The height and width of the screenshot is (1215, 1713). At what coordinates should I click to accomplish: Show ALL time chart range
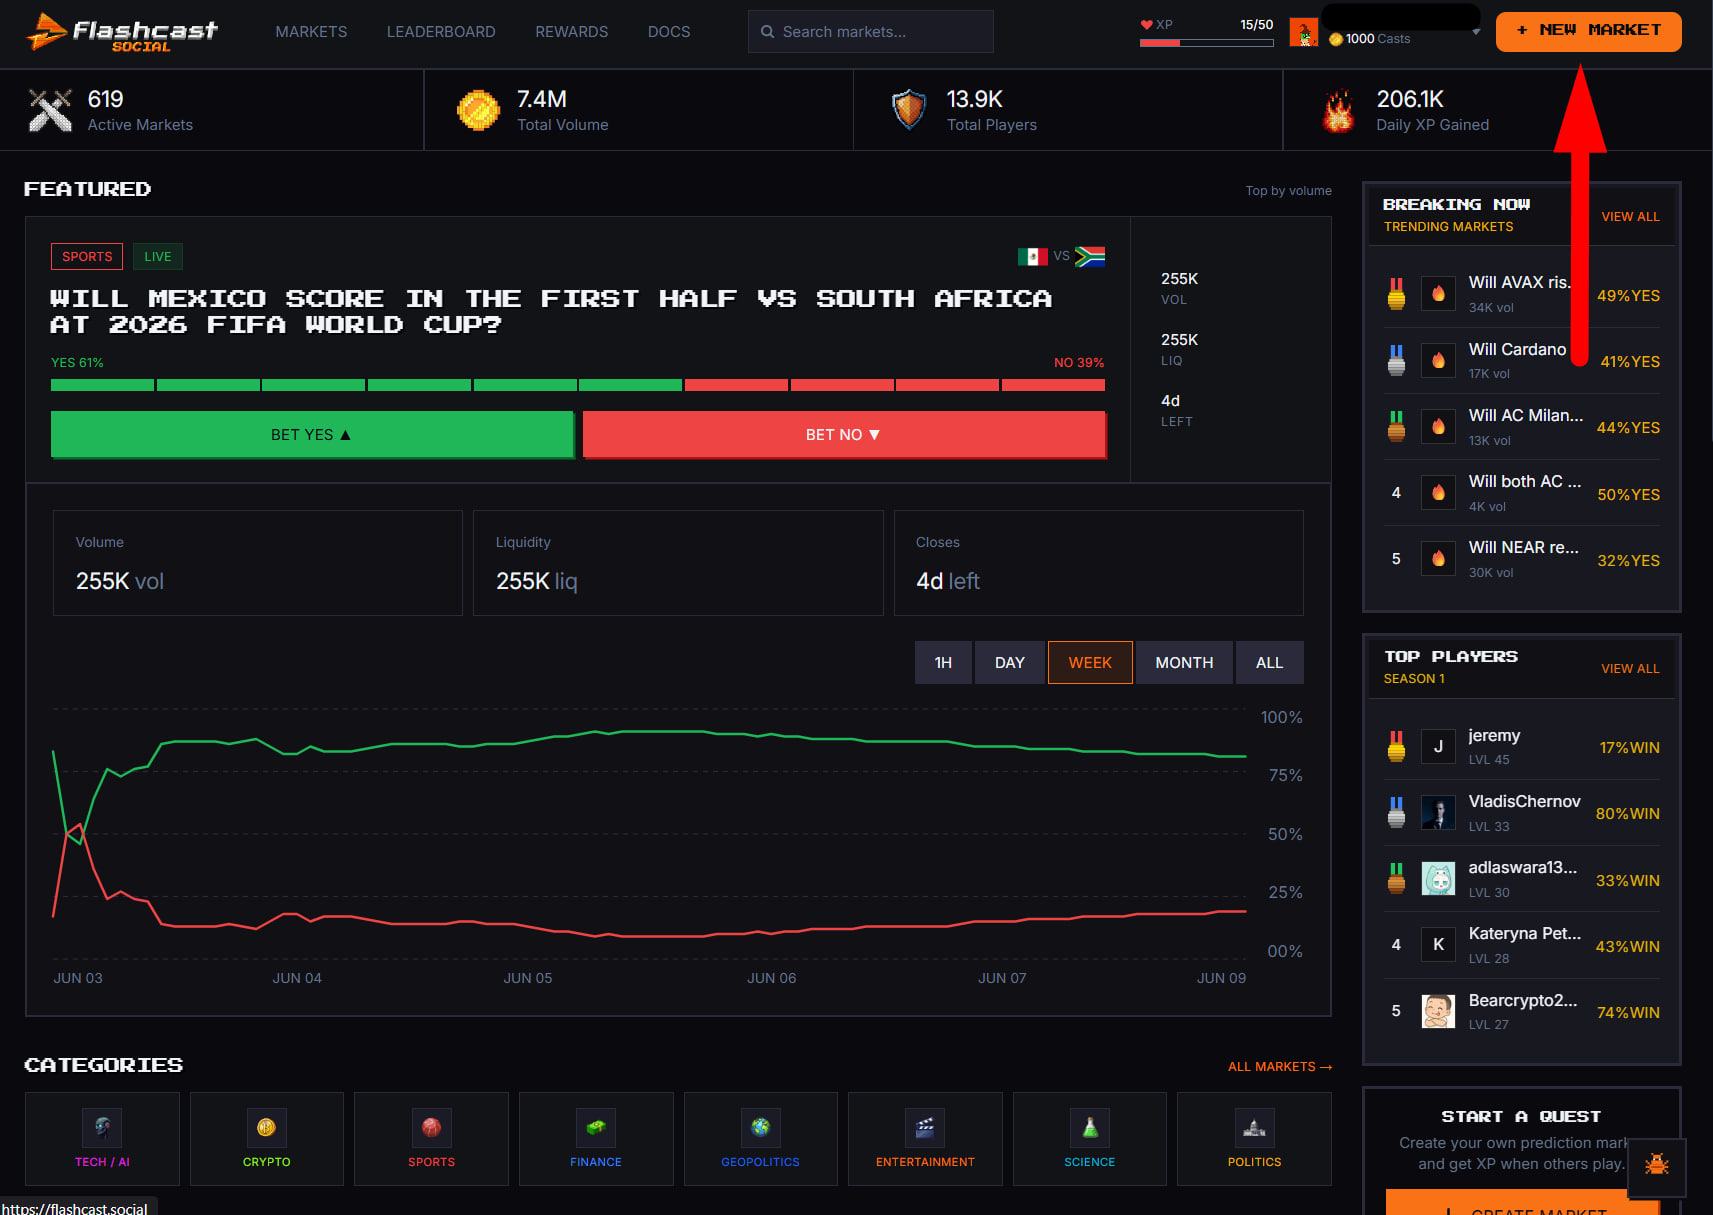(1269, 663)
